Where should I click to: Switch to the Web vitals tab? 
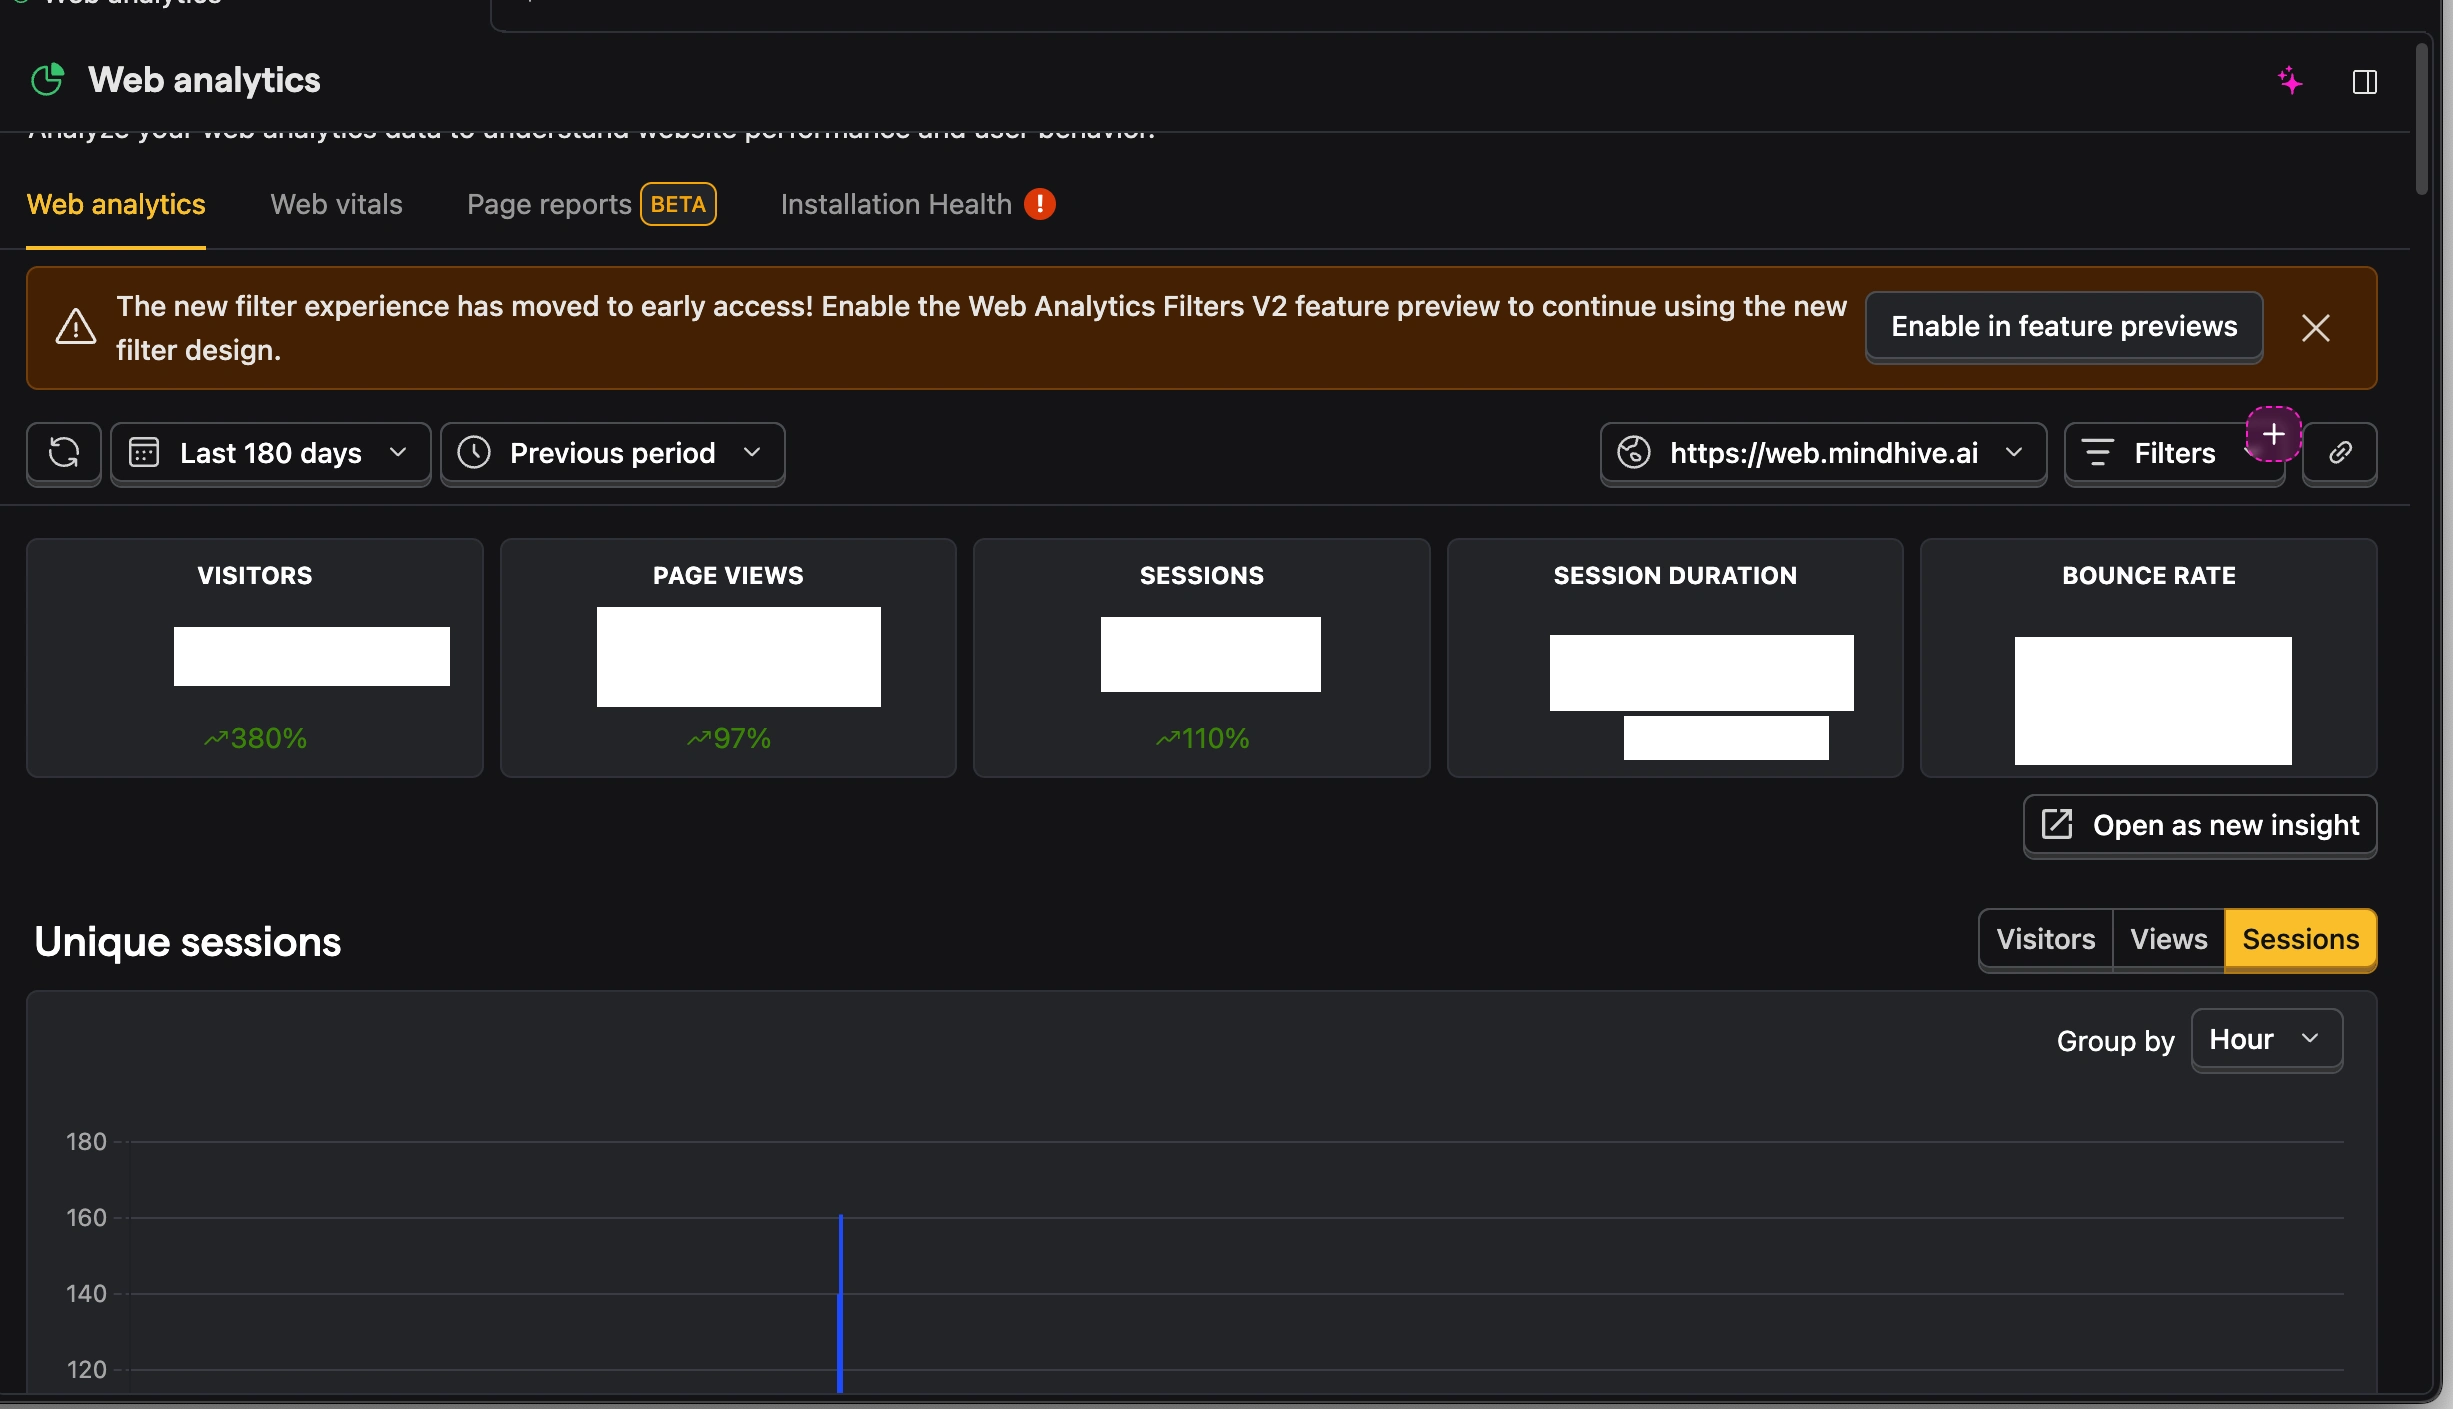[x=336, y=204]
